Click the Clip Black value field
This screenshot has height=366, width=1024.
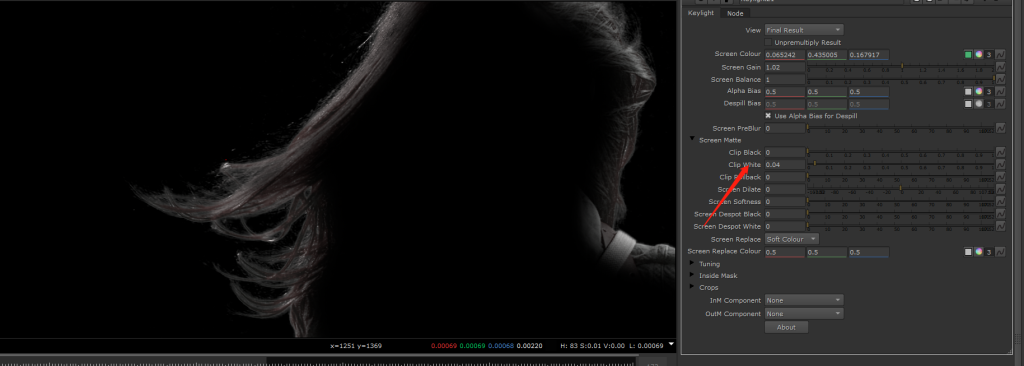coord(784,152)
